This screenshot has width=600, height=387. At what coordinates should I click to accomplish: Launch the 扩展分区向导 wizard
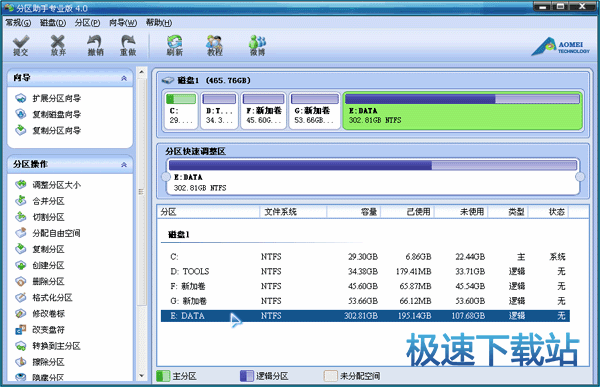coord(48,98)
